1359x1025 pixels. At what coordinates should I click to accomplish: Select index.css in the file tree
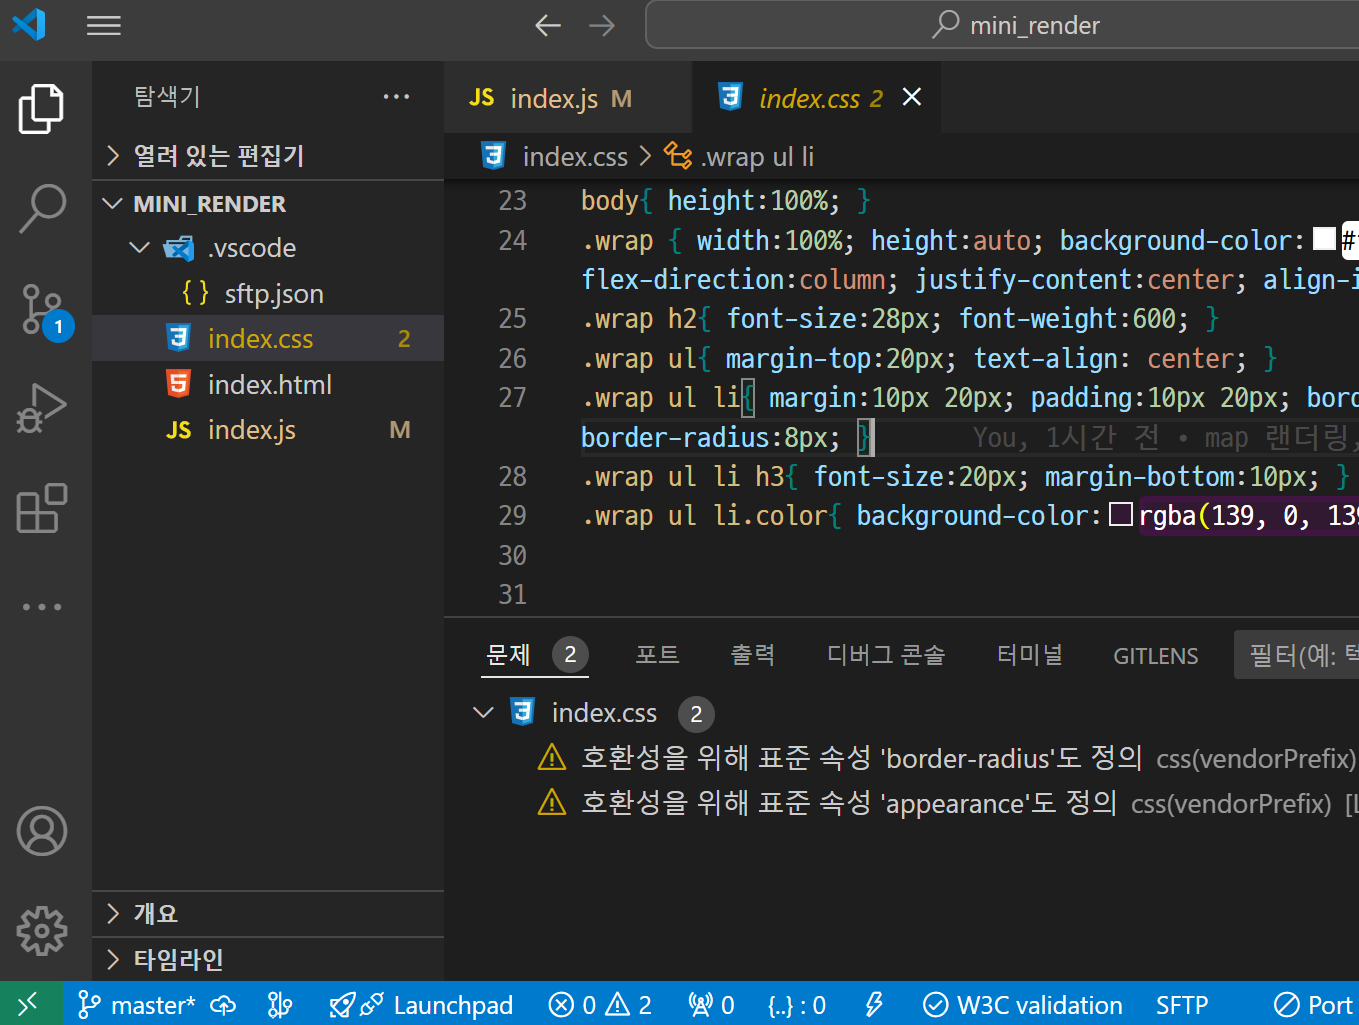(x=268, y=339)
